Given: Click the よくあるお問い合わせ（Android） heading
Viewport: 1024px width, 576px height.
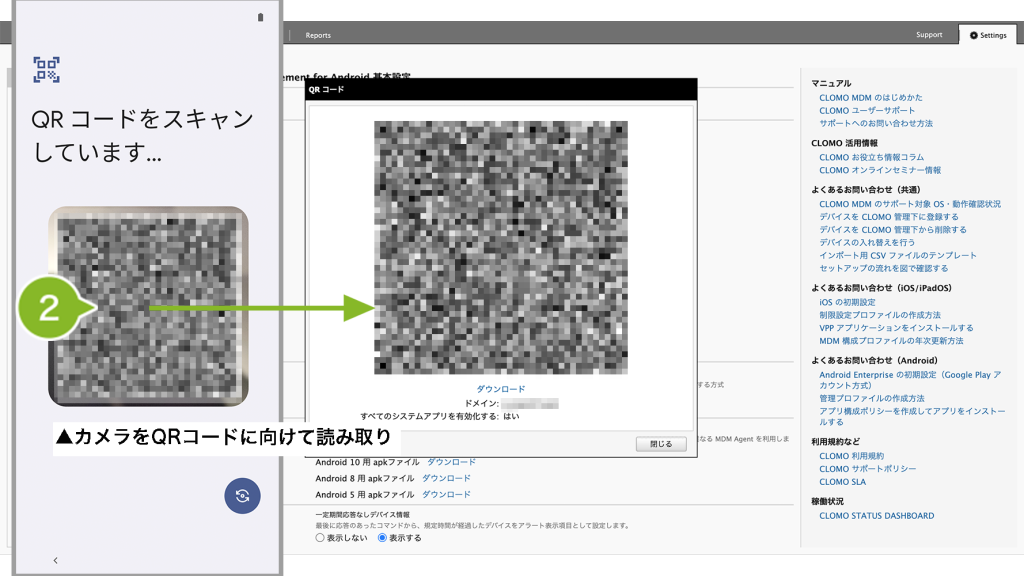Looking at the screenshot, I should point(874,360).
